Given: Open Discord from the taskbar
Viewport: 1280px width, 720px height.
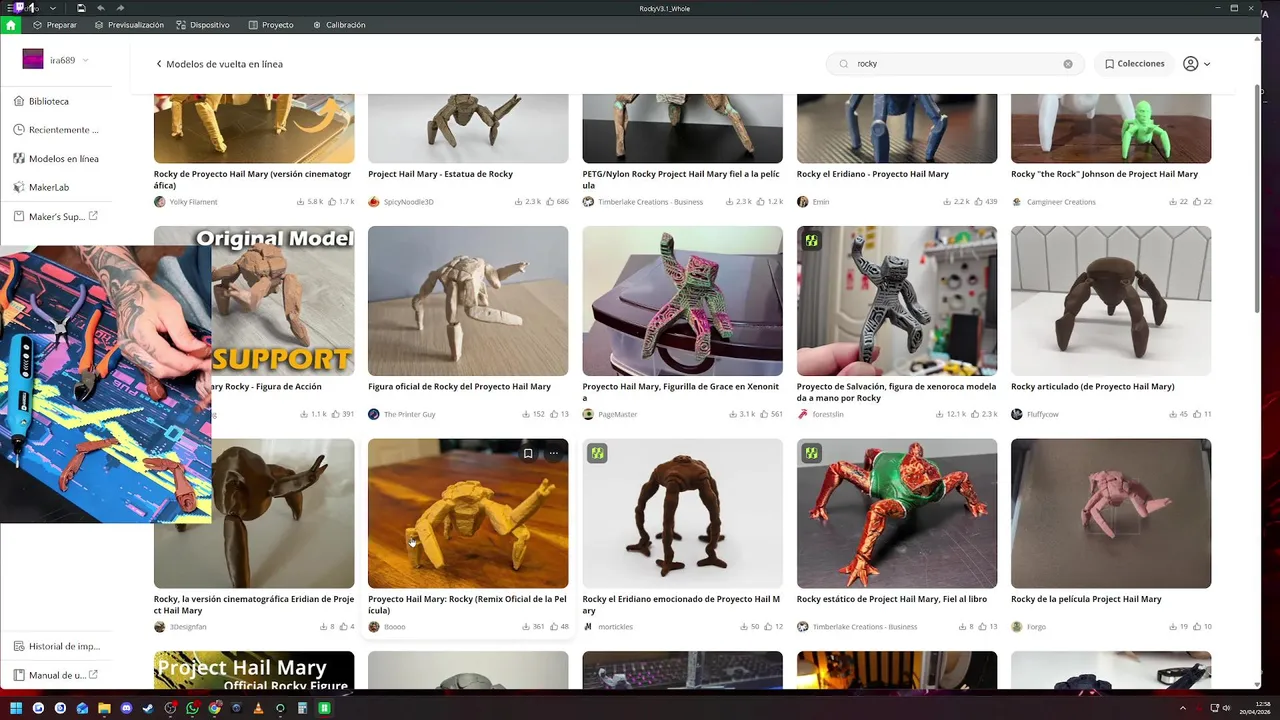Looking at the screenshot, I should [126, 708].
